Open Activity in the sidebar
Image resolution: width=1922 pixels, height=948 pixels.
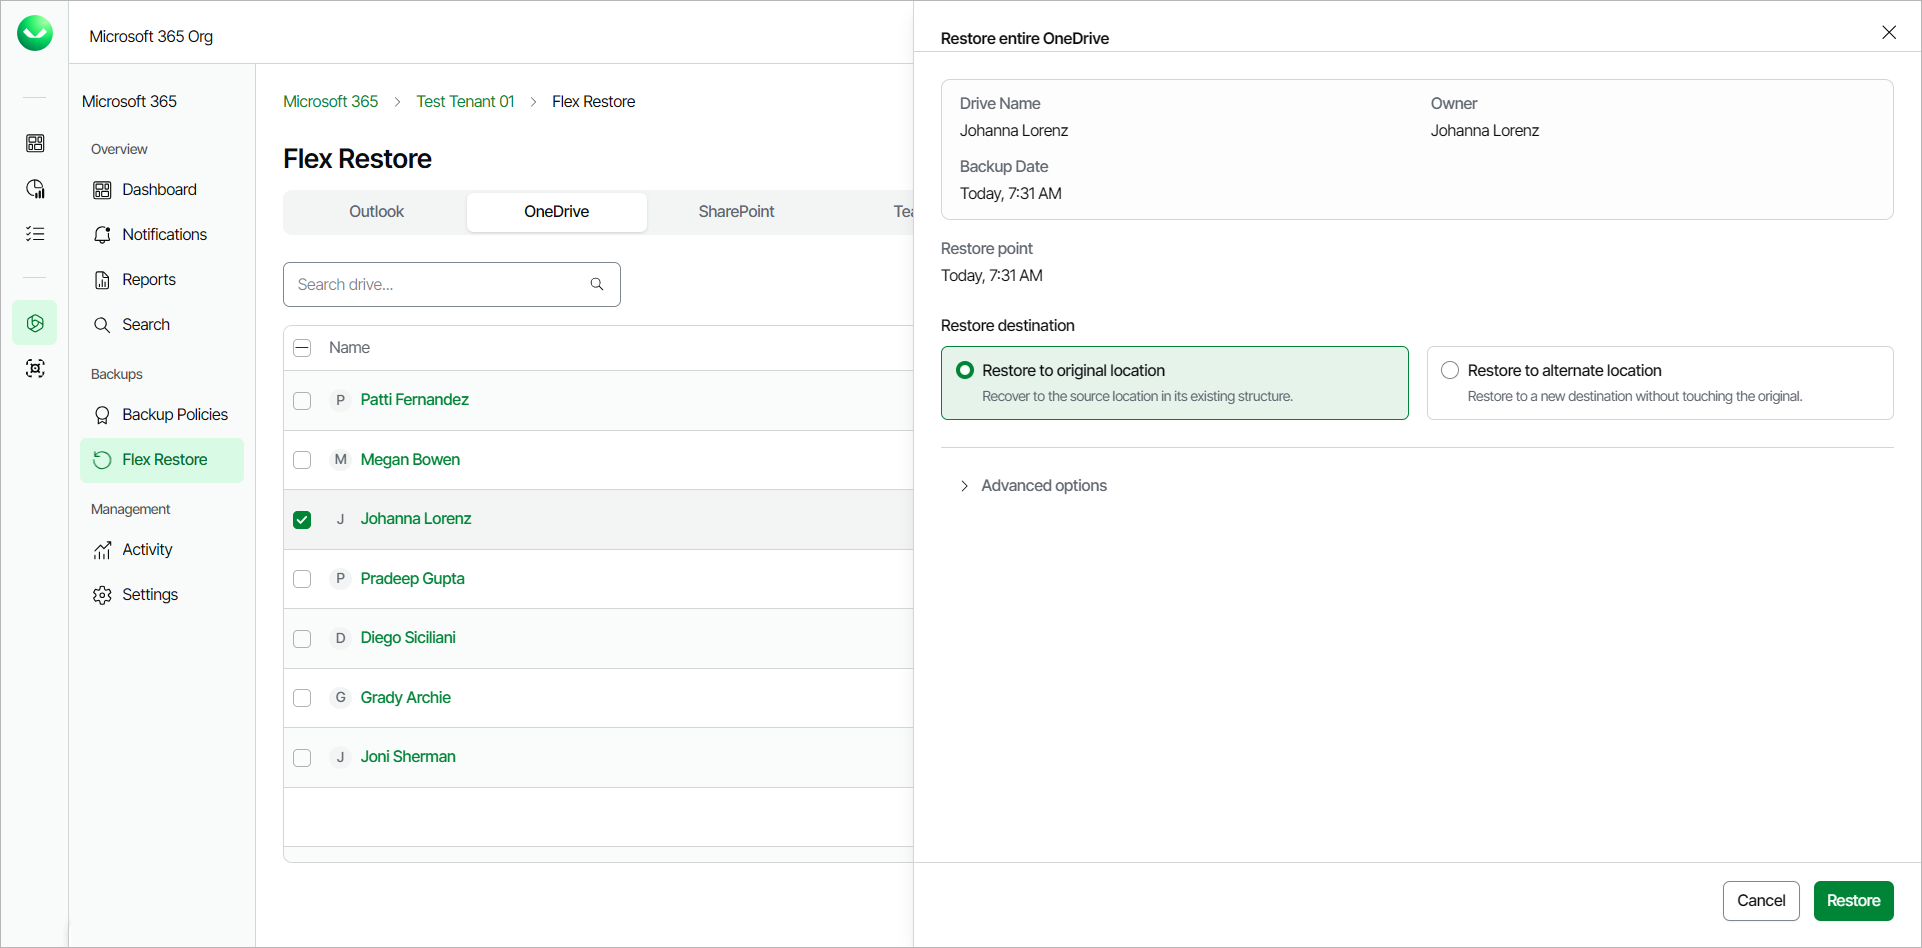pos(162,550)
